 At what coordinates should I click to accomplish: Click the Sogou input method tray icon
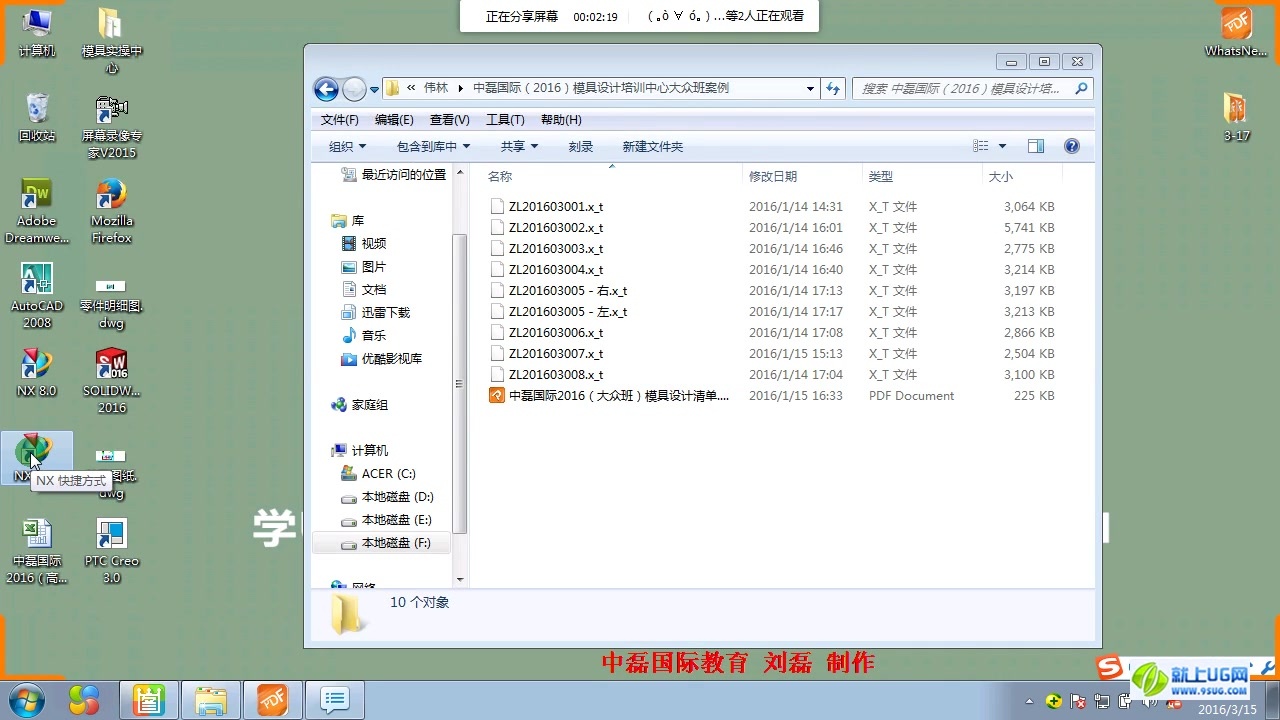click(1107, 667)
